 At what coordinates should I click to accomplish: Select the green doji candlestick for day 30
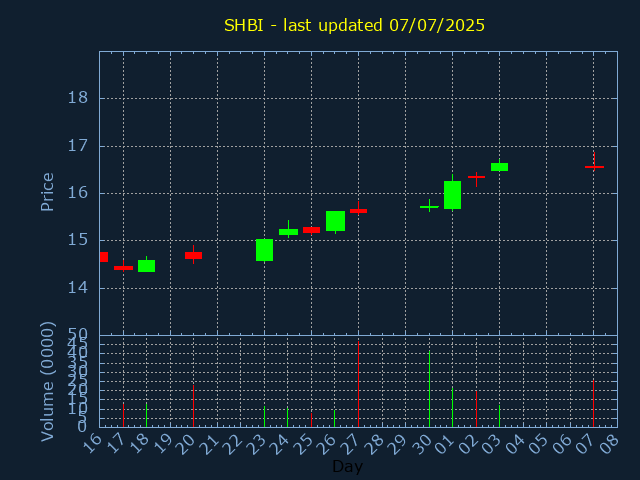[x=429, y=207]
